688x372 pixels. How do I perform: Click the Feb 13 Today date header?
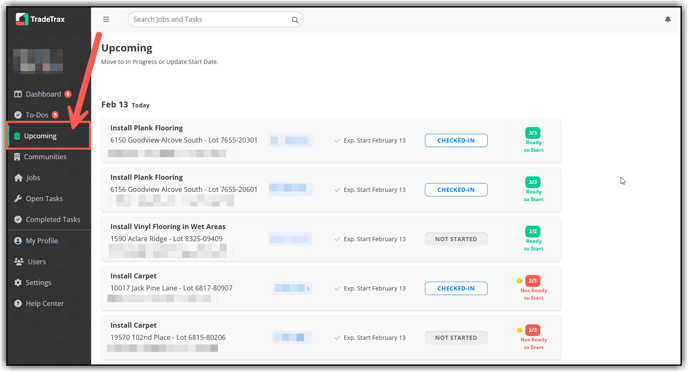click(125, 105)
